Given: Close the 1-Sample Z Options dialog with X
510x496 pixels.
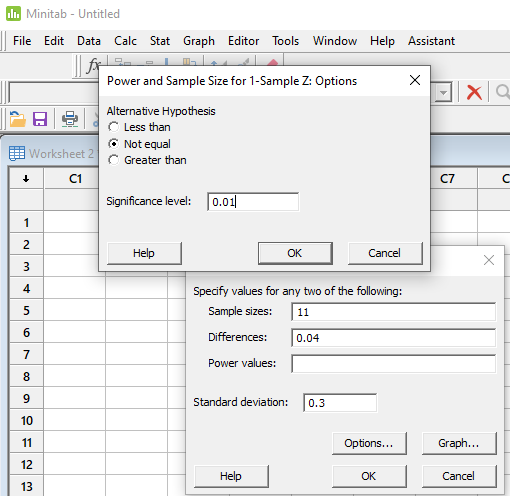Looking at the screenshot, I should 415,80.
